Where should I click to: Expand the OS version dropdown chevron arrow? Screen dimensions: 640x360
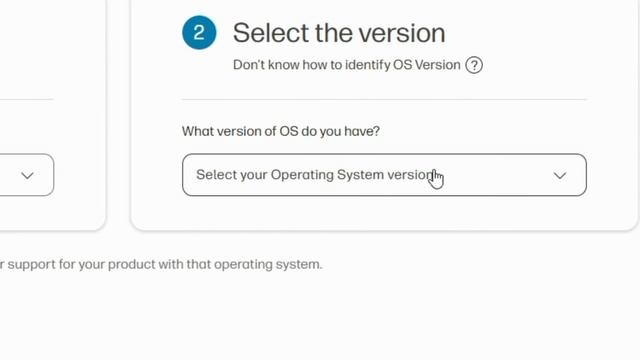coord(560,176)
